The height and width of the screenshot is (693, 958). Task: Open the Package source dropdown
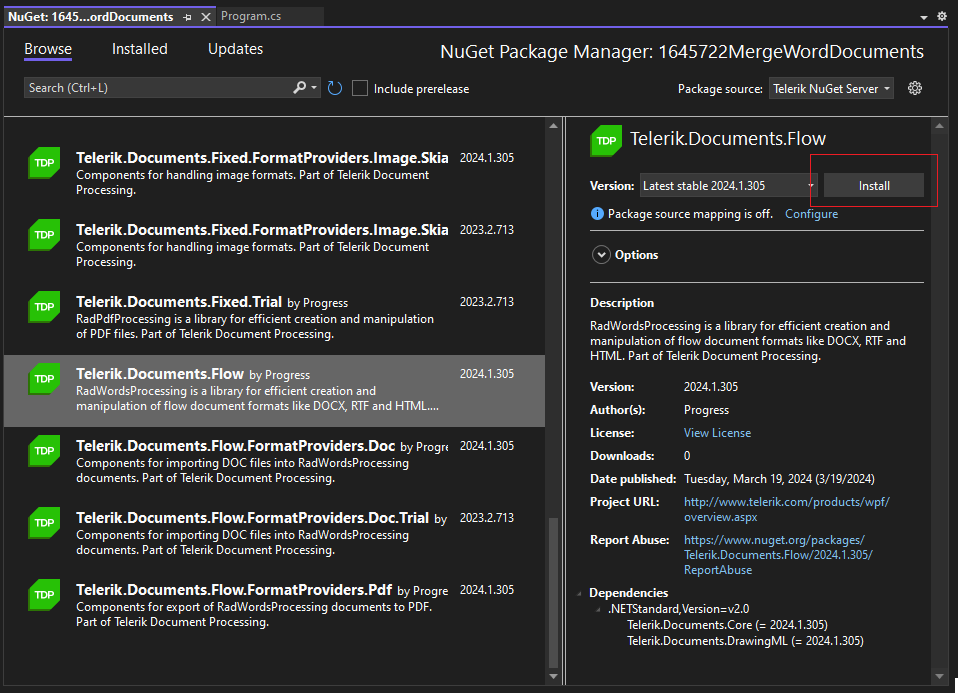(x=830, y=88)
